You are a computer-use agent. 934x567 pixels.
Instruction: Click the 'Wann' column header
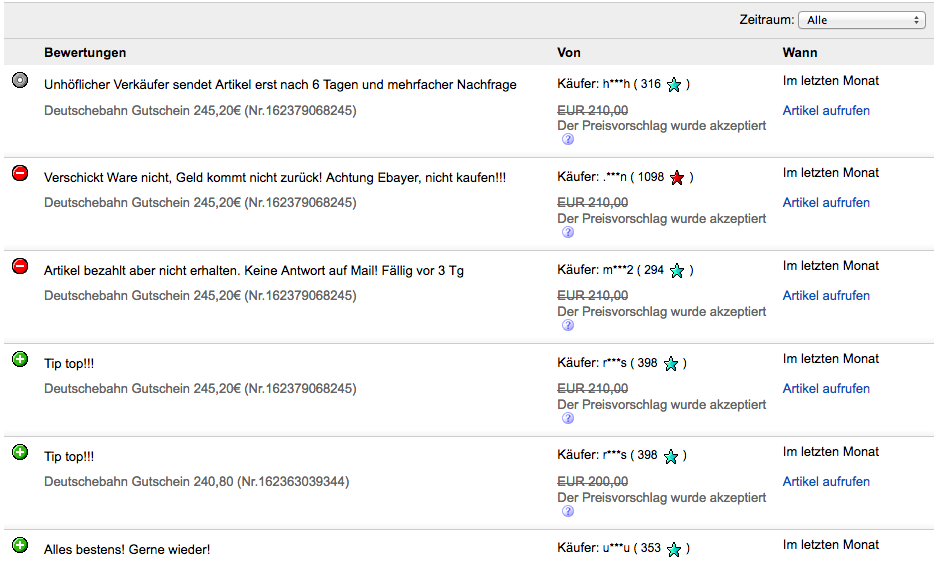[x=800, y=52]
